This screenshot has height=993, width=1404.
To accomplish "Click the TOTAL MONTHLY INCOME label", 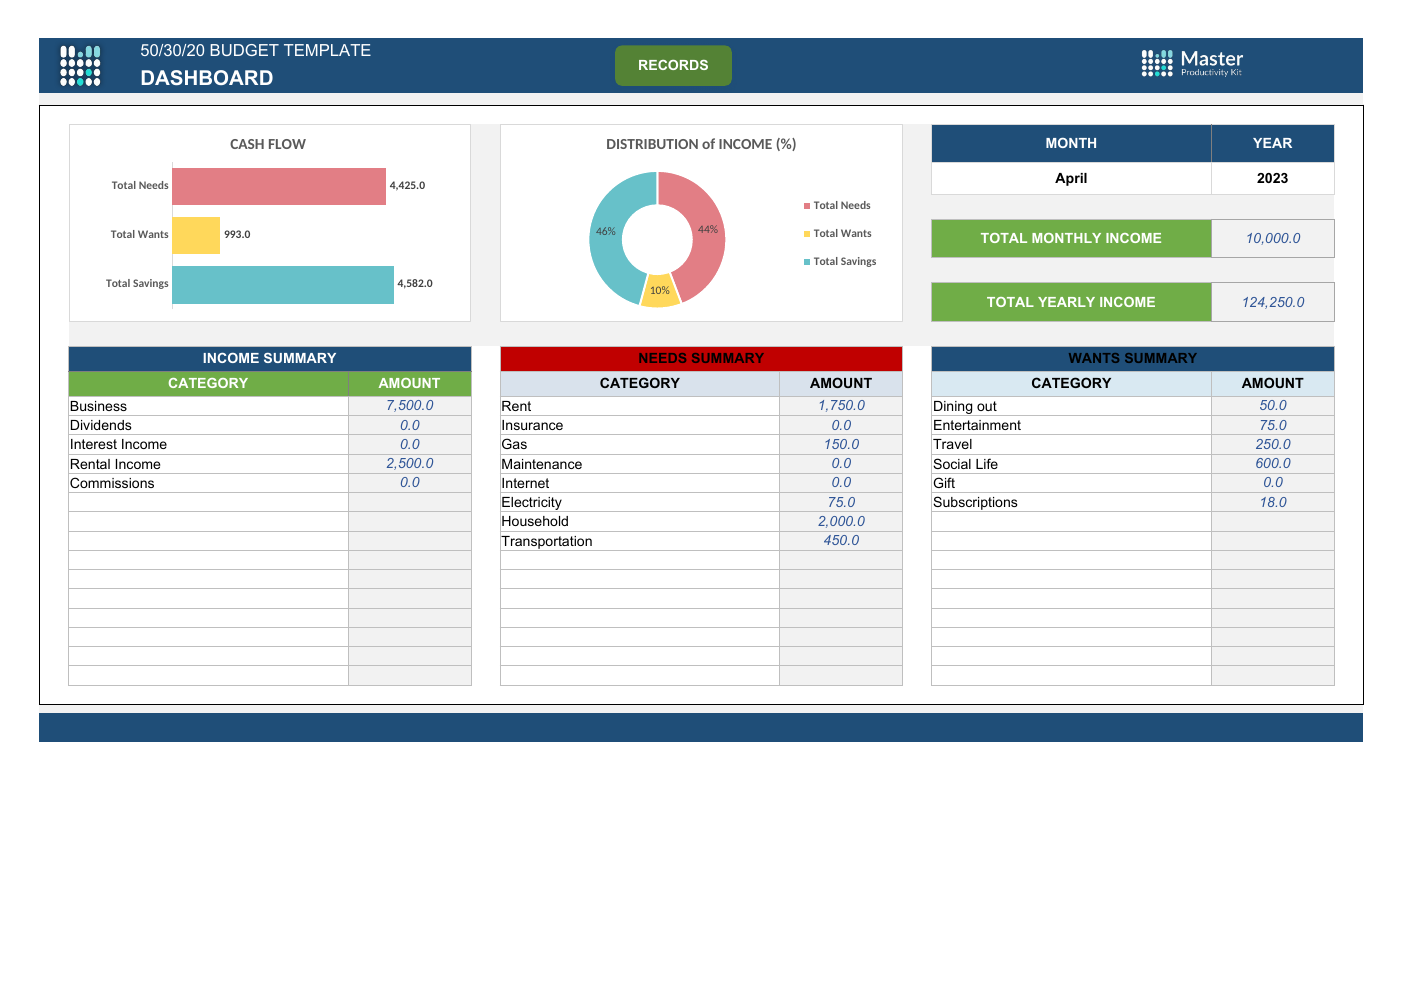I will (x=1071, y=238).
